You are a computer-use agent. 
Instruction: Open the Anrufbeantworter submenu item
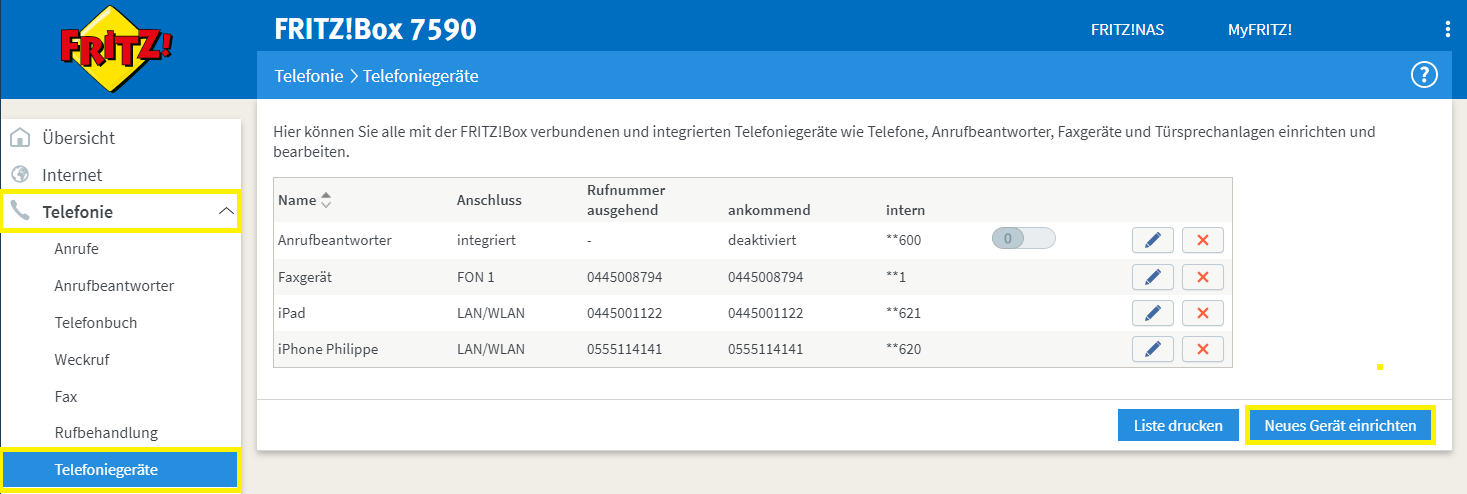pos(114,286)
